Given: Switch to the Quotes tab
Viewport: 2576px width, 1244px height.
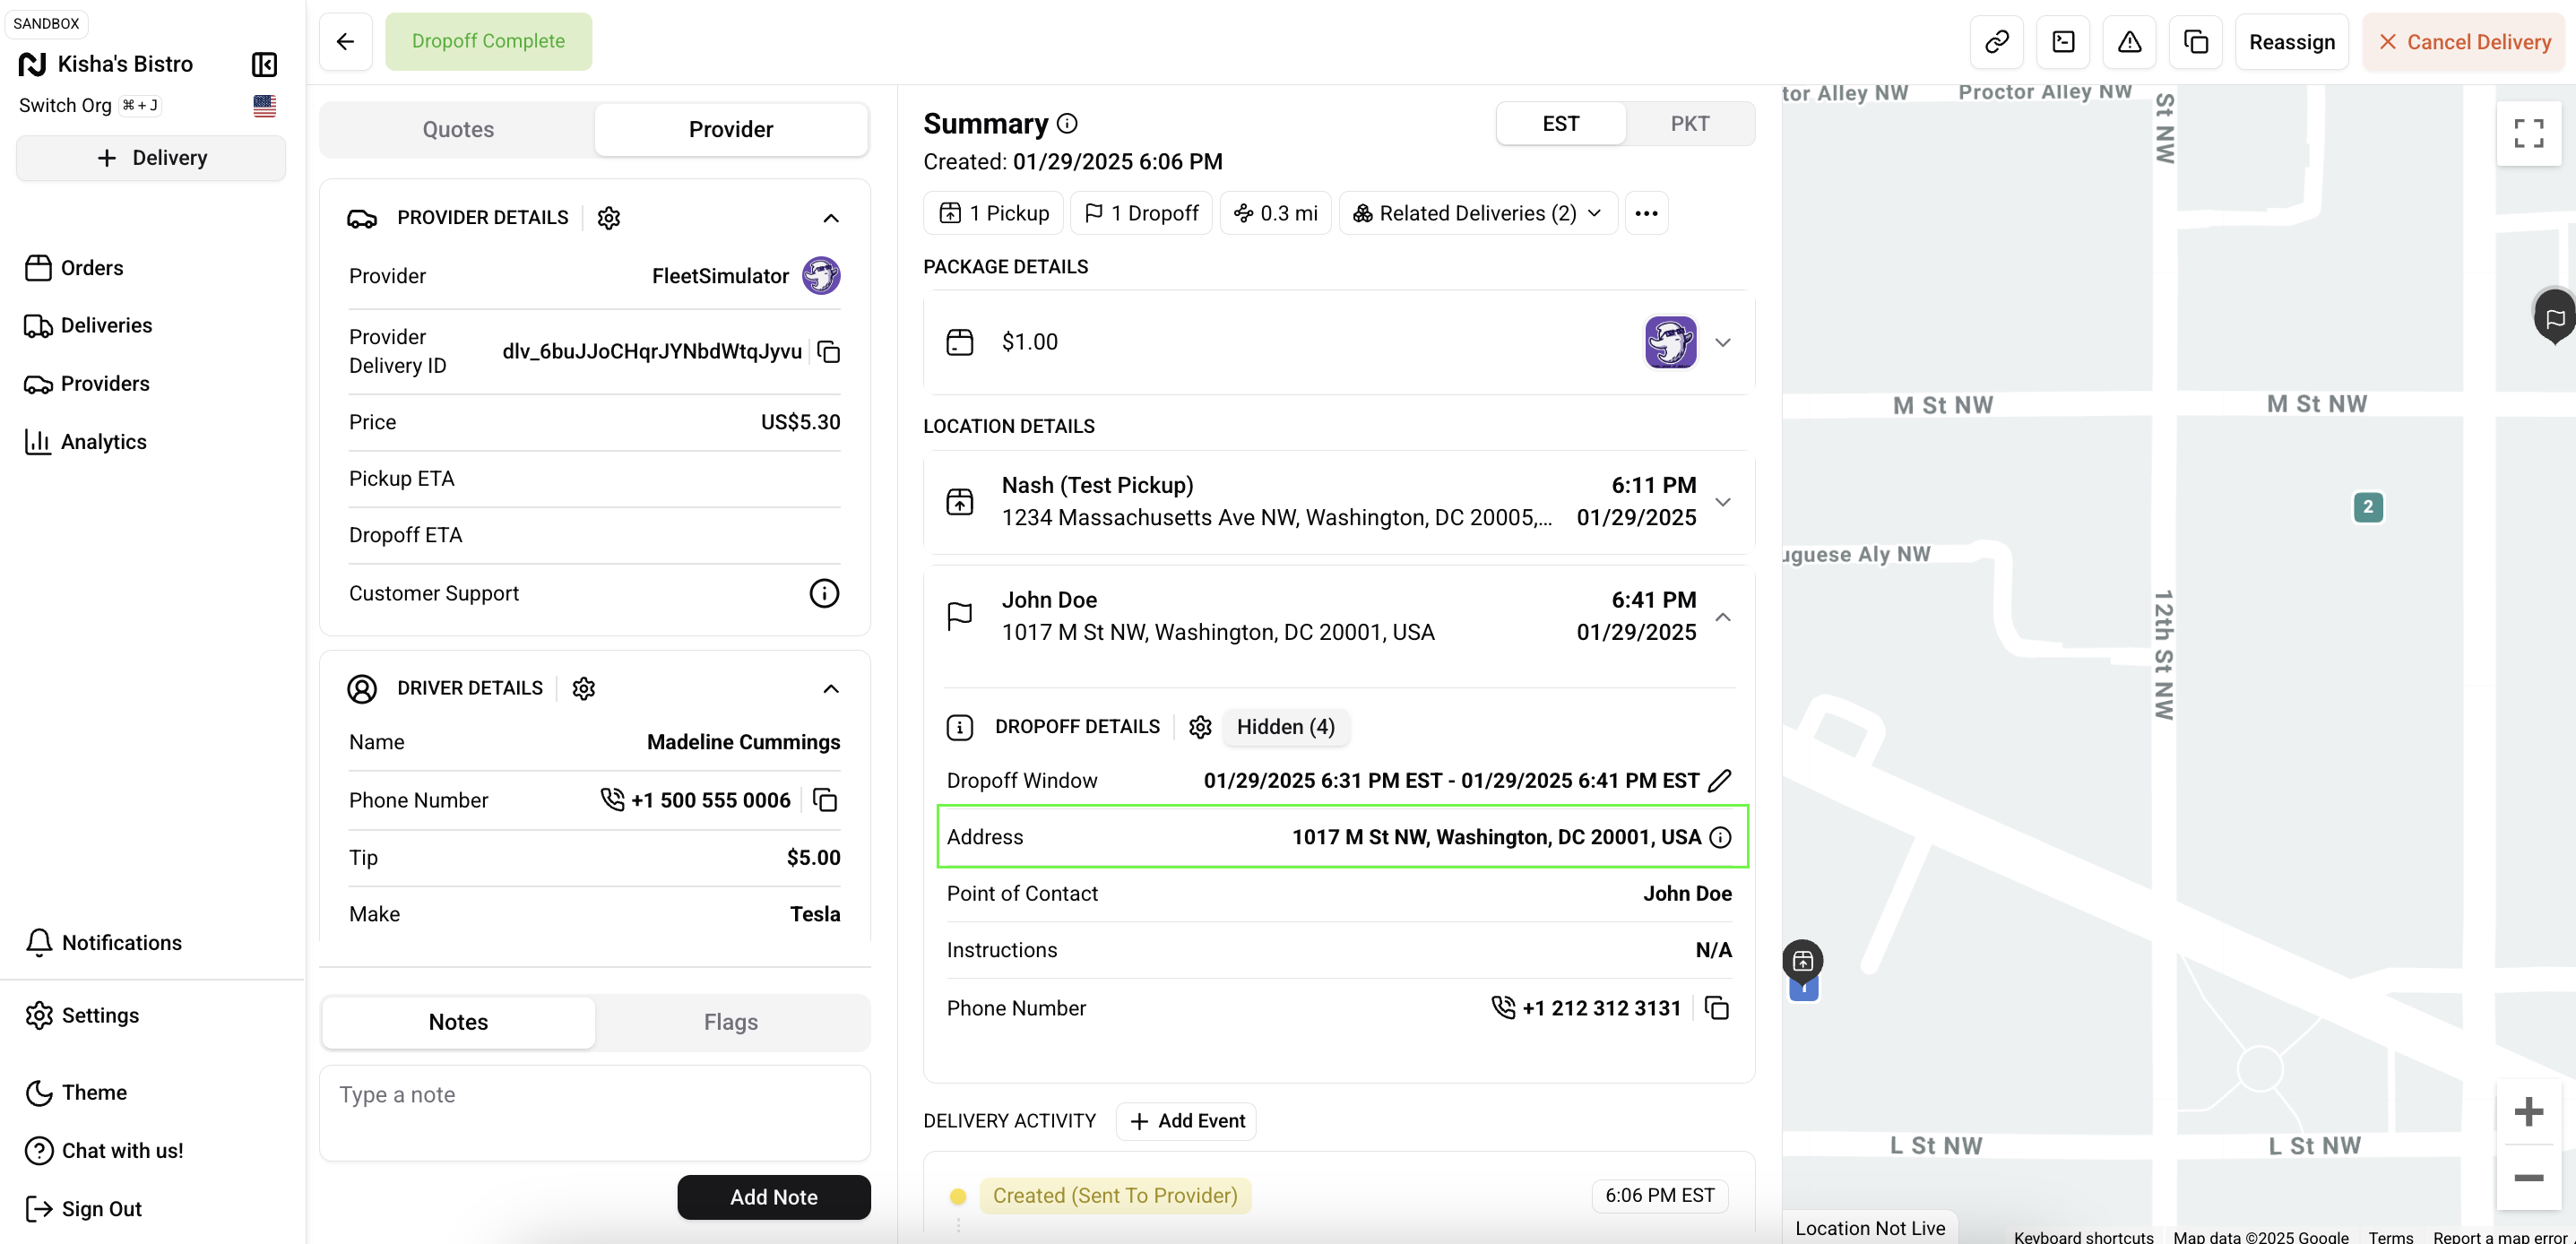Looking at the screenshot, I should (458, 130).
